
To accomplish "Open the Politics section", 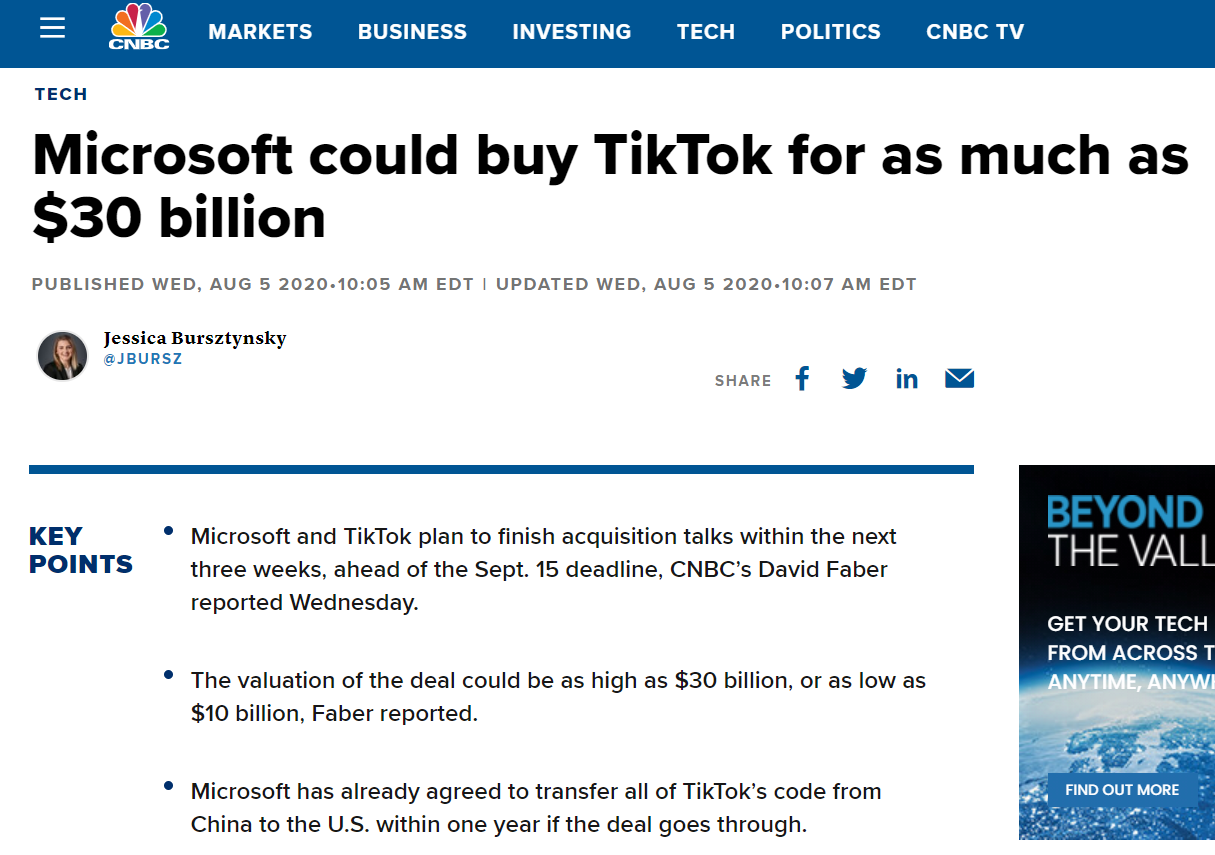I will pyautogui.click(x=831, y=32).
